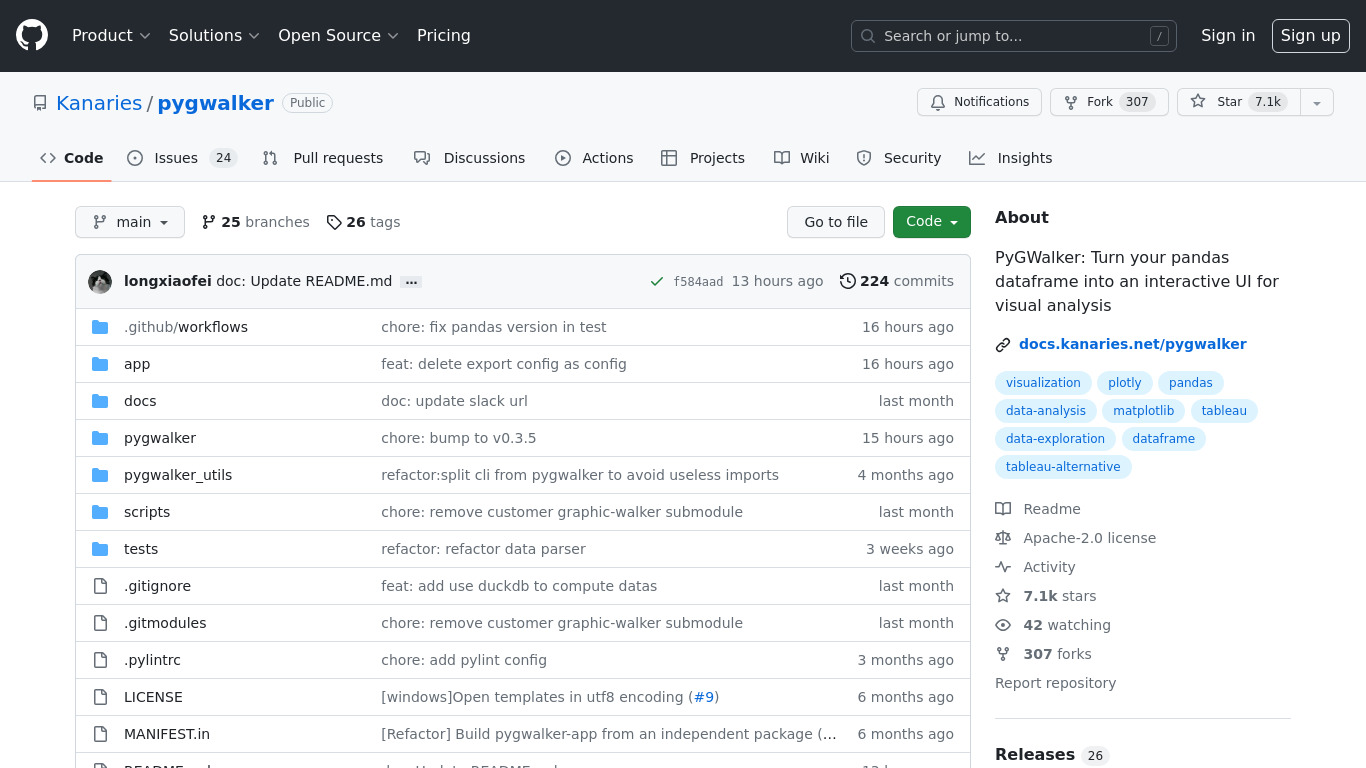Open the Star lists dropdown arrow
1366x768 pixels.
[1317, 102]
